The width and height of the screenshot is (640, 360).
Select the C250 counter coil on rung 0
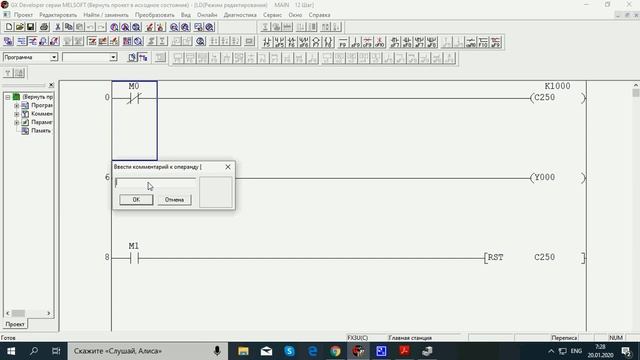coord(558,98)
